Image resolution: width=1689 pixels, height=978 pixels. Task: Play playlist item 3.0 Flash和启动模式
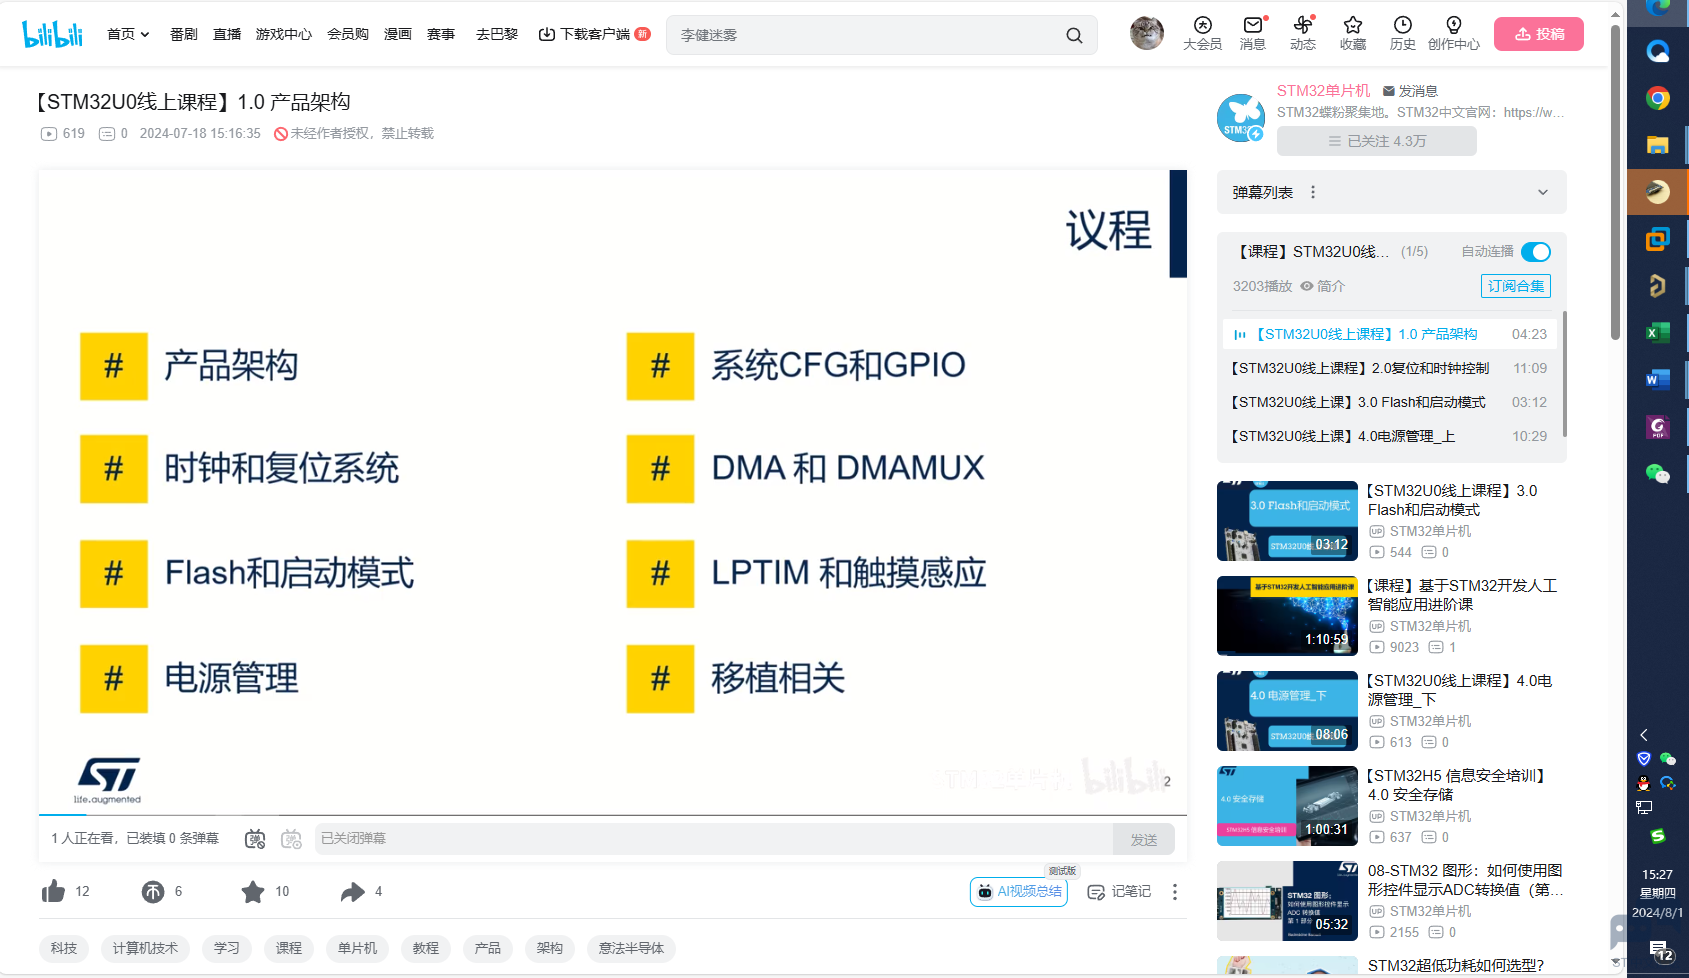pos(1390,402)
